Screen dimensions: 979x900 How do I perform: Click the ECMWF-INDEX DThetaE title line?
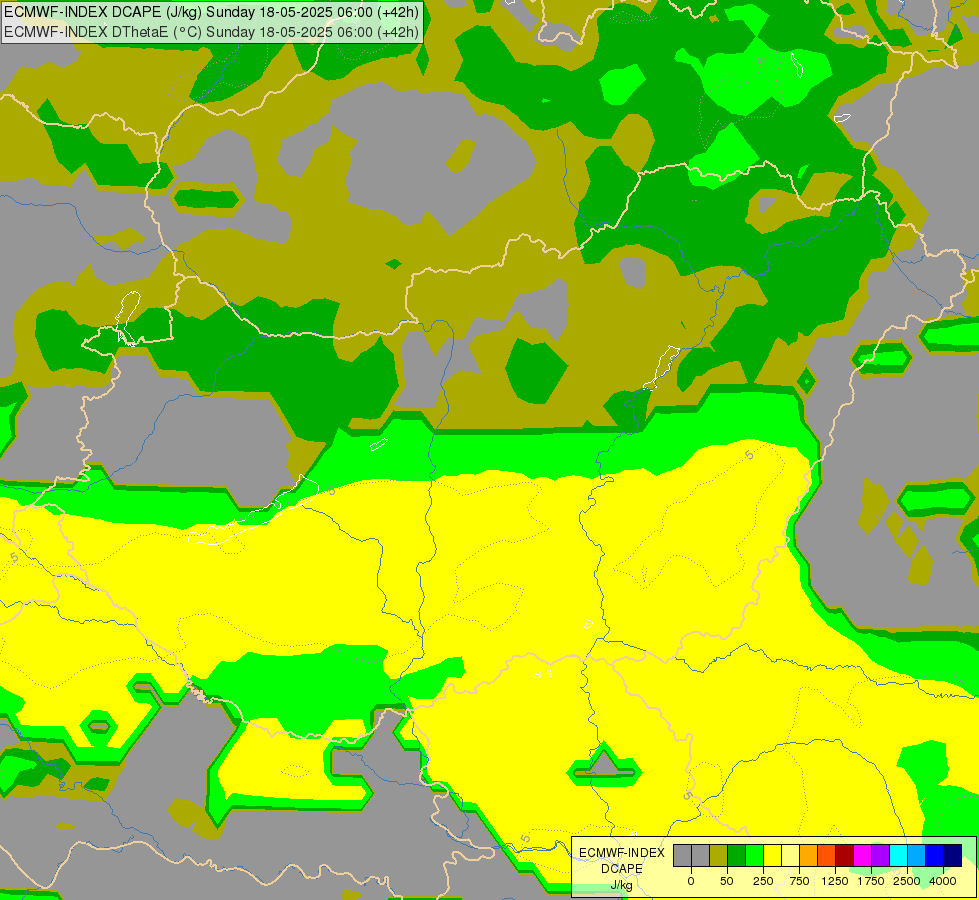click(x=211, y=32)
